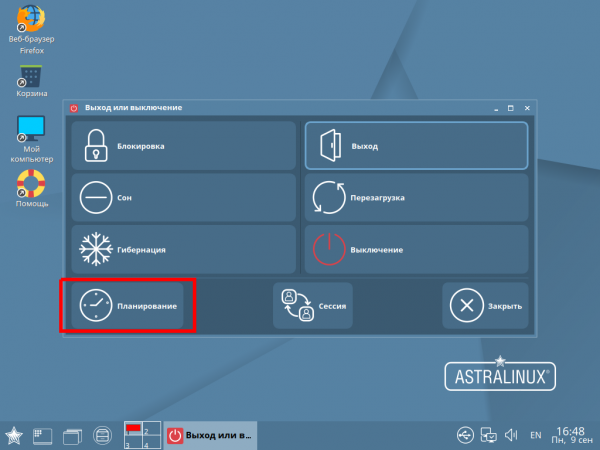Switch keyboard layout EN indicator
Screen dimensions: 600x450
click(536, 435)
